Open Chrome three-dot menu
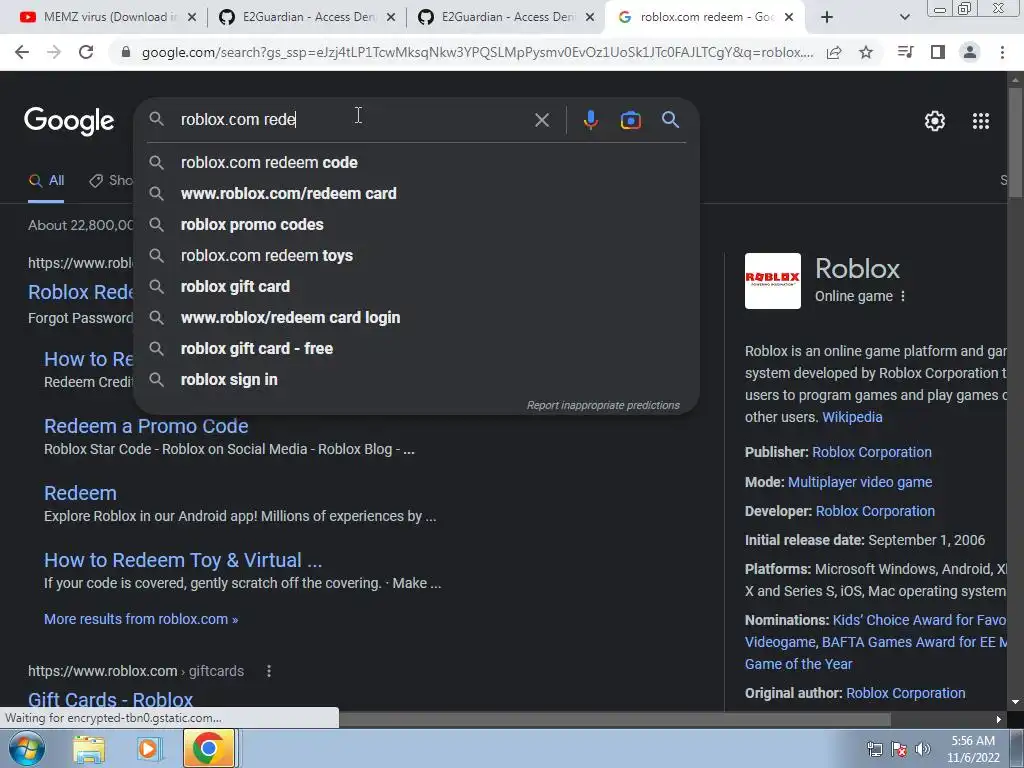 tap(1002, 52)
